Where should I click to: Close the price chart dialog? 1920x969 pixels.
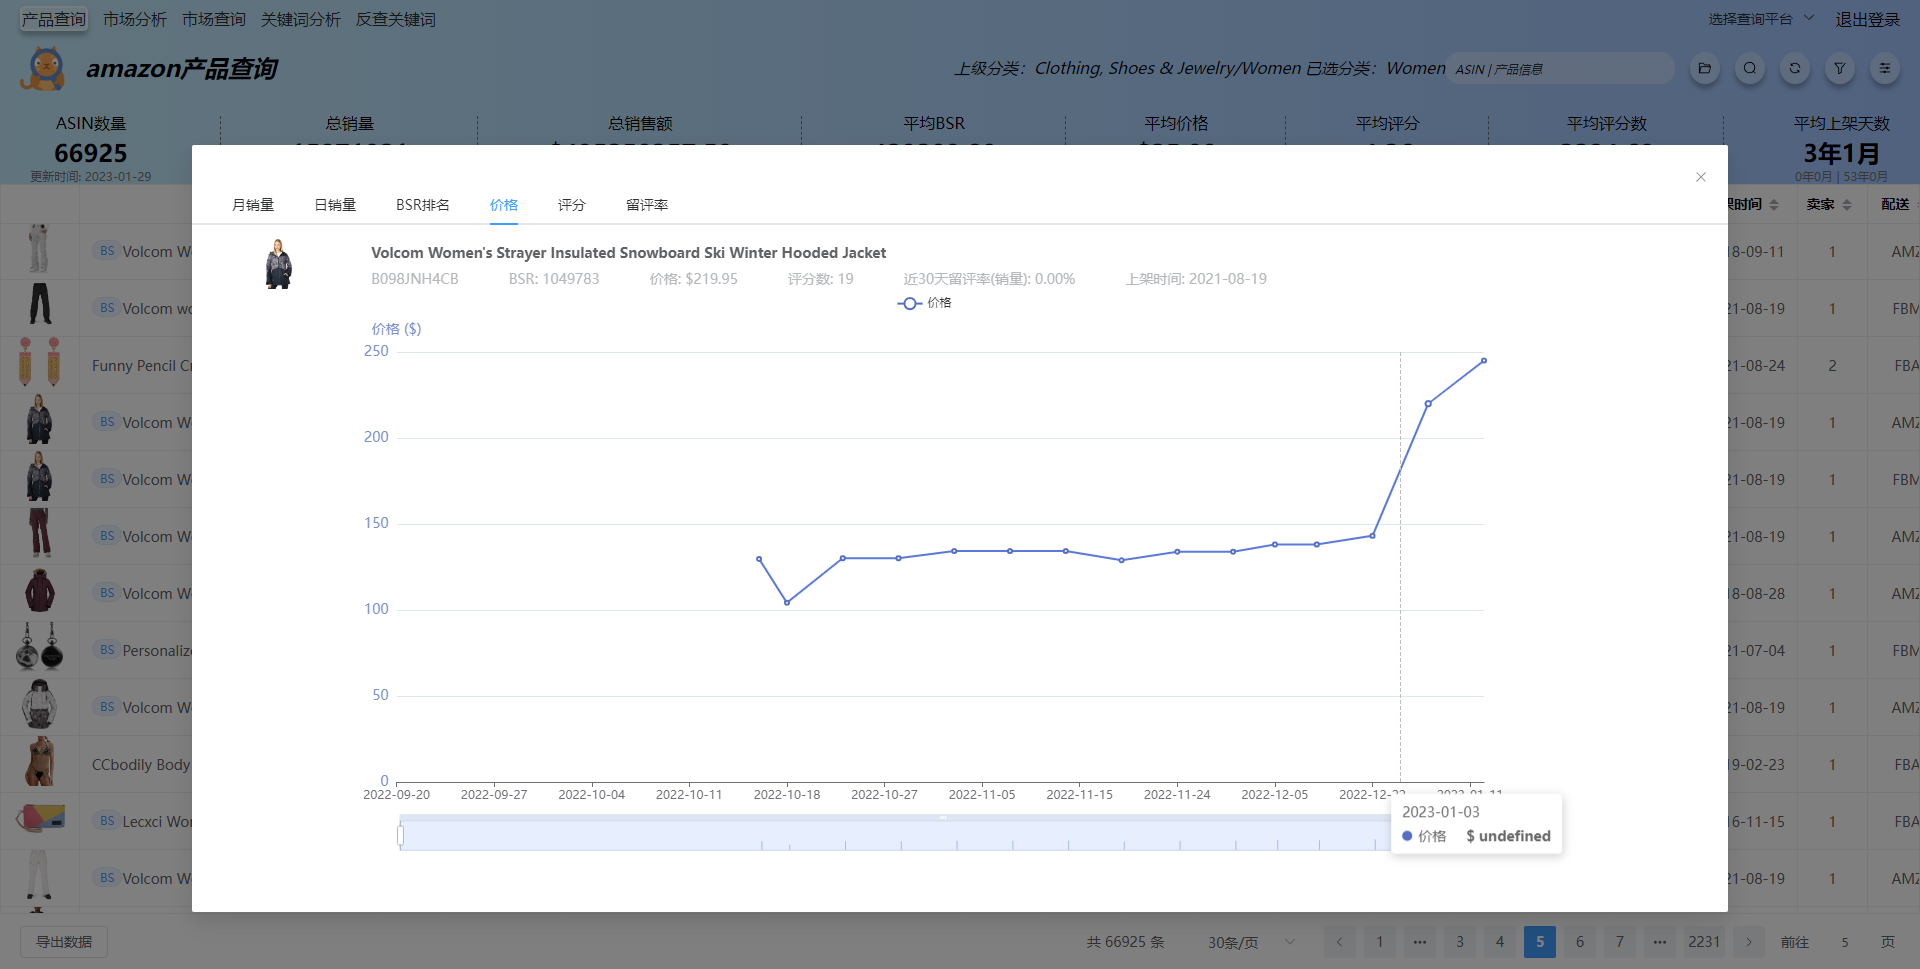click(x=1701, y=177)
